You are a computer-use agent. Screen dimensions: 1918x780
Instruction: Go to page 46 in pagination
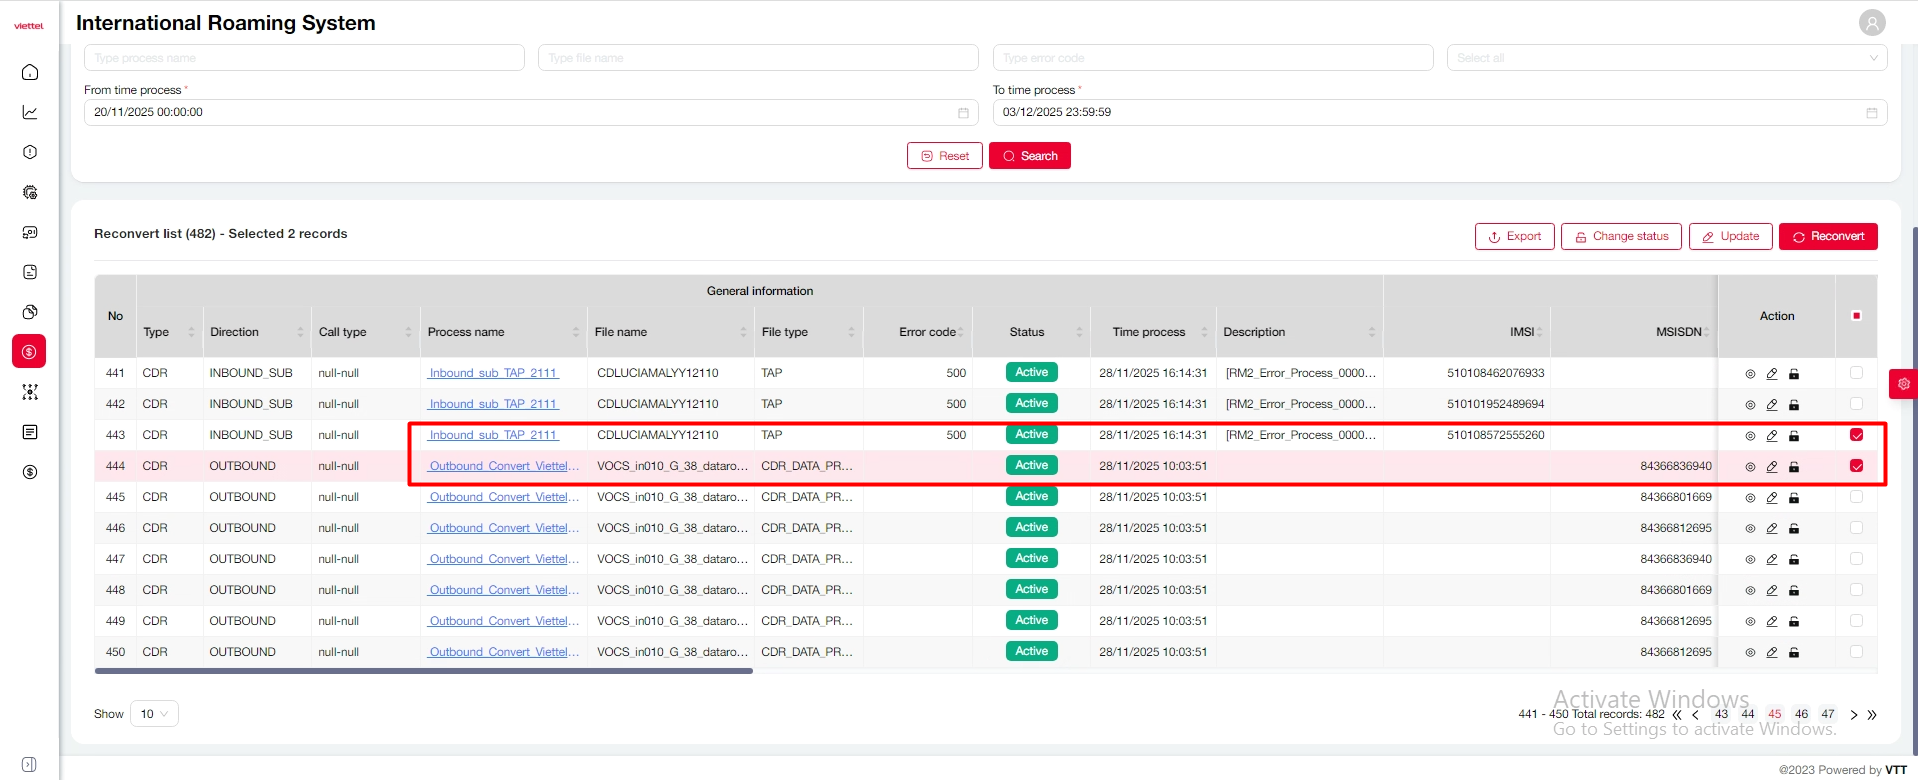click(1801, 714)
